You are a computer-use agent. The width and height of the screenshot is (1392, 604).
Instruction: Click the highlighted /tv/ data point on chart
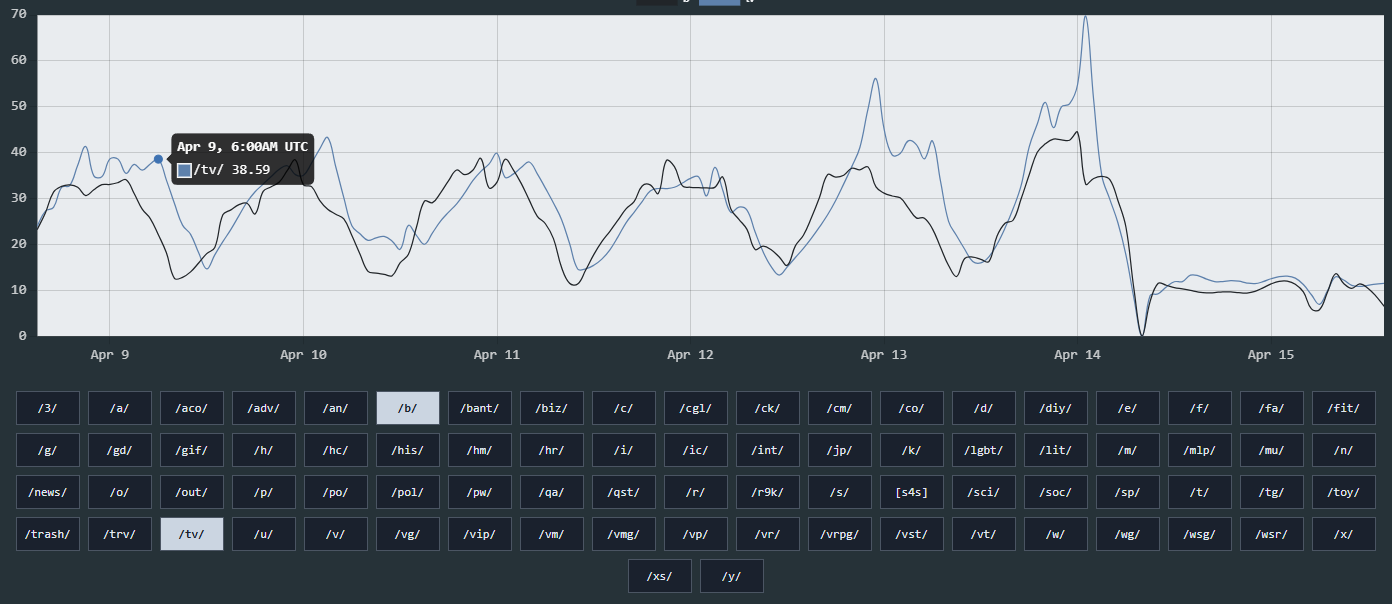(158, 159)
